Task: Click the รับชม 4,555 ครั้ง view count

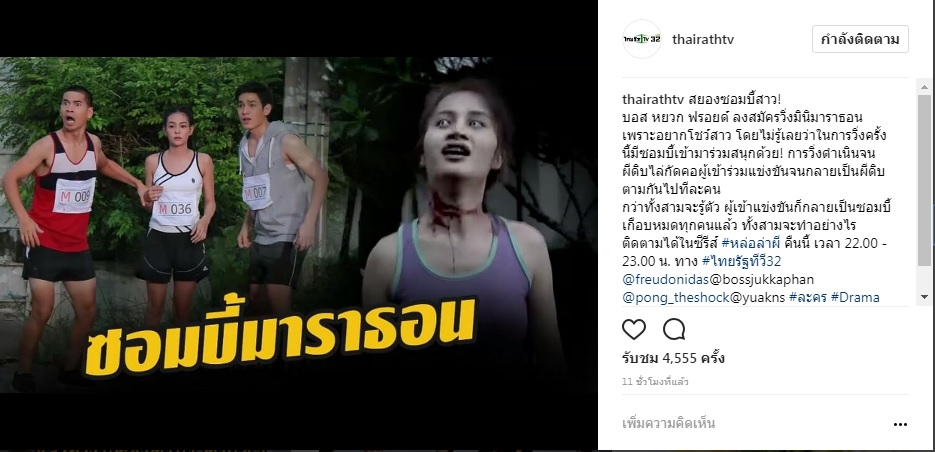Action: point(673,359)
